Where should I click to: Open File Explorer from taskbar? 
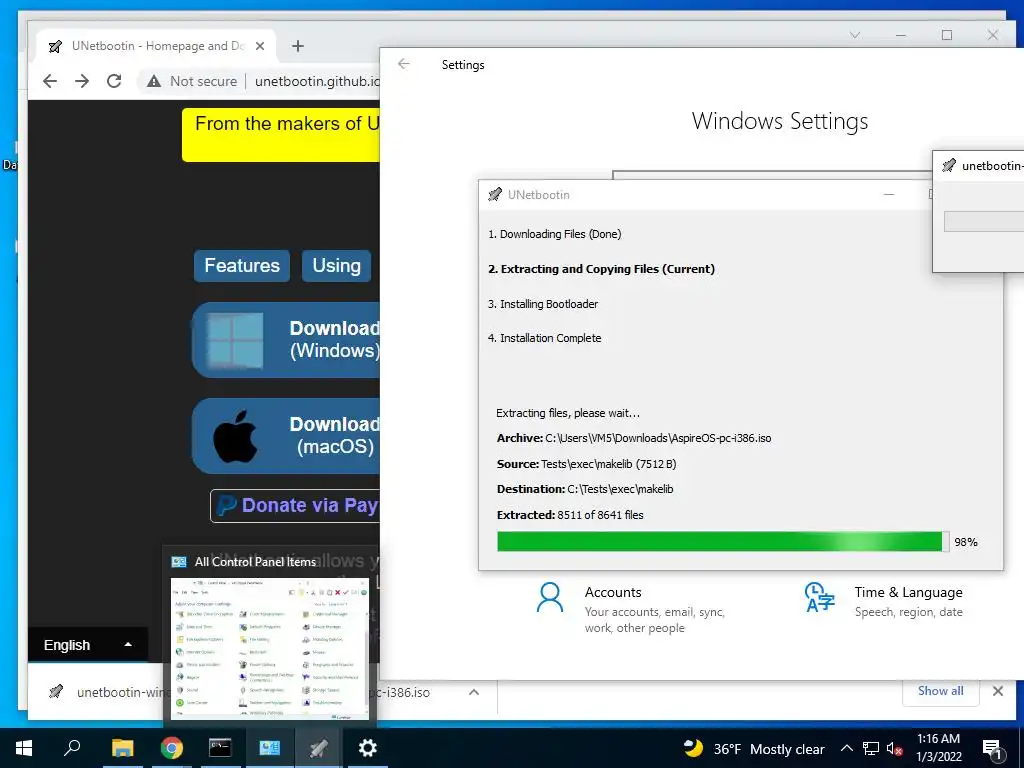point(122,748)
